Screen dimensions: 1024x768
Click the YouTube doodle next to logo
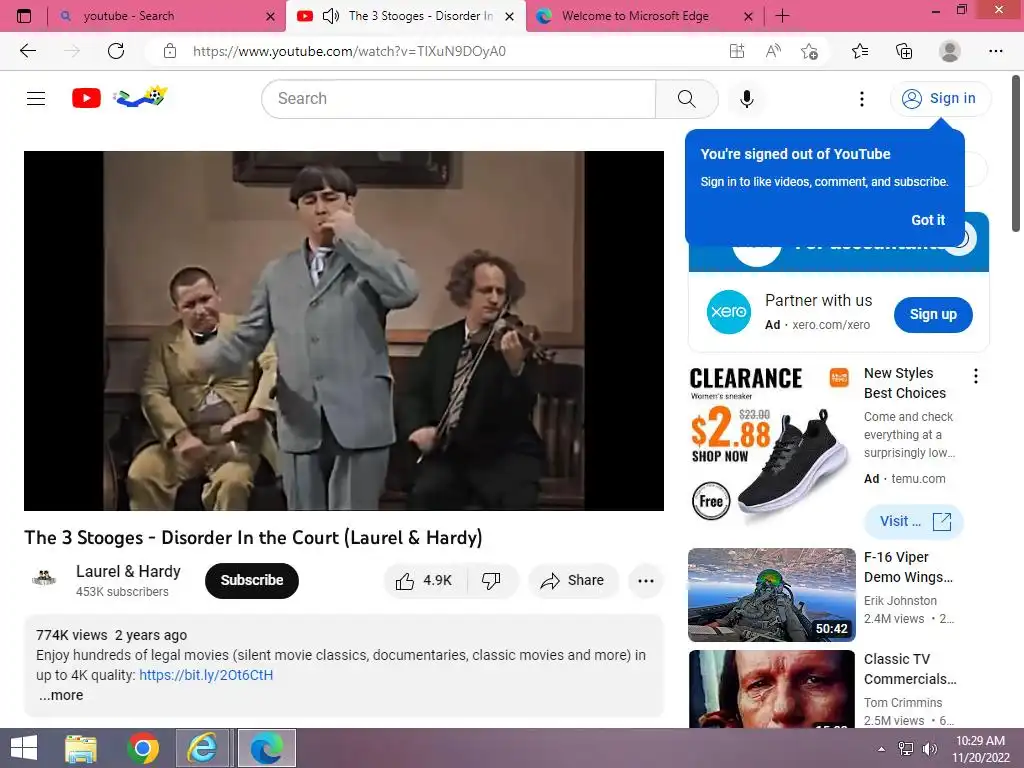point(141,97)
